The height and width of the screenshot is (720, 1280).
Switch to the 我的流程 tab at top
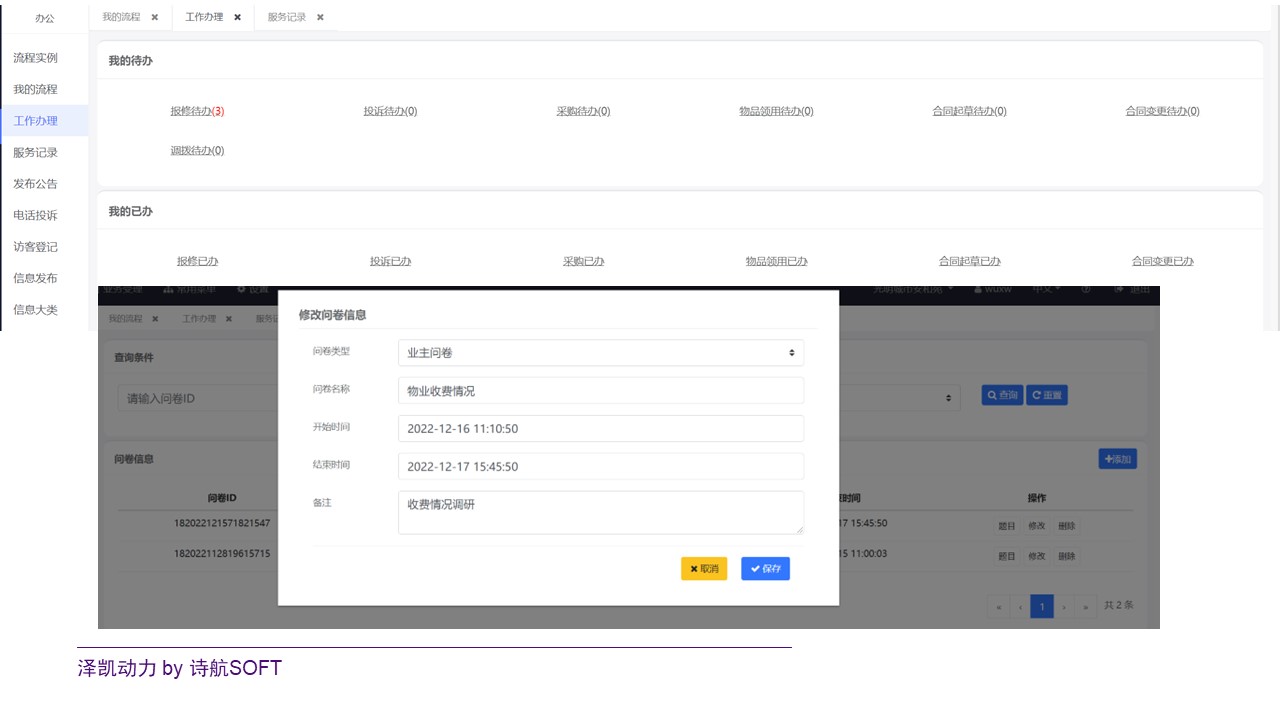[121, 17]
